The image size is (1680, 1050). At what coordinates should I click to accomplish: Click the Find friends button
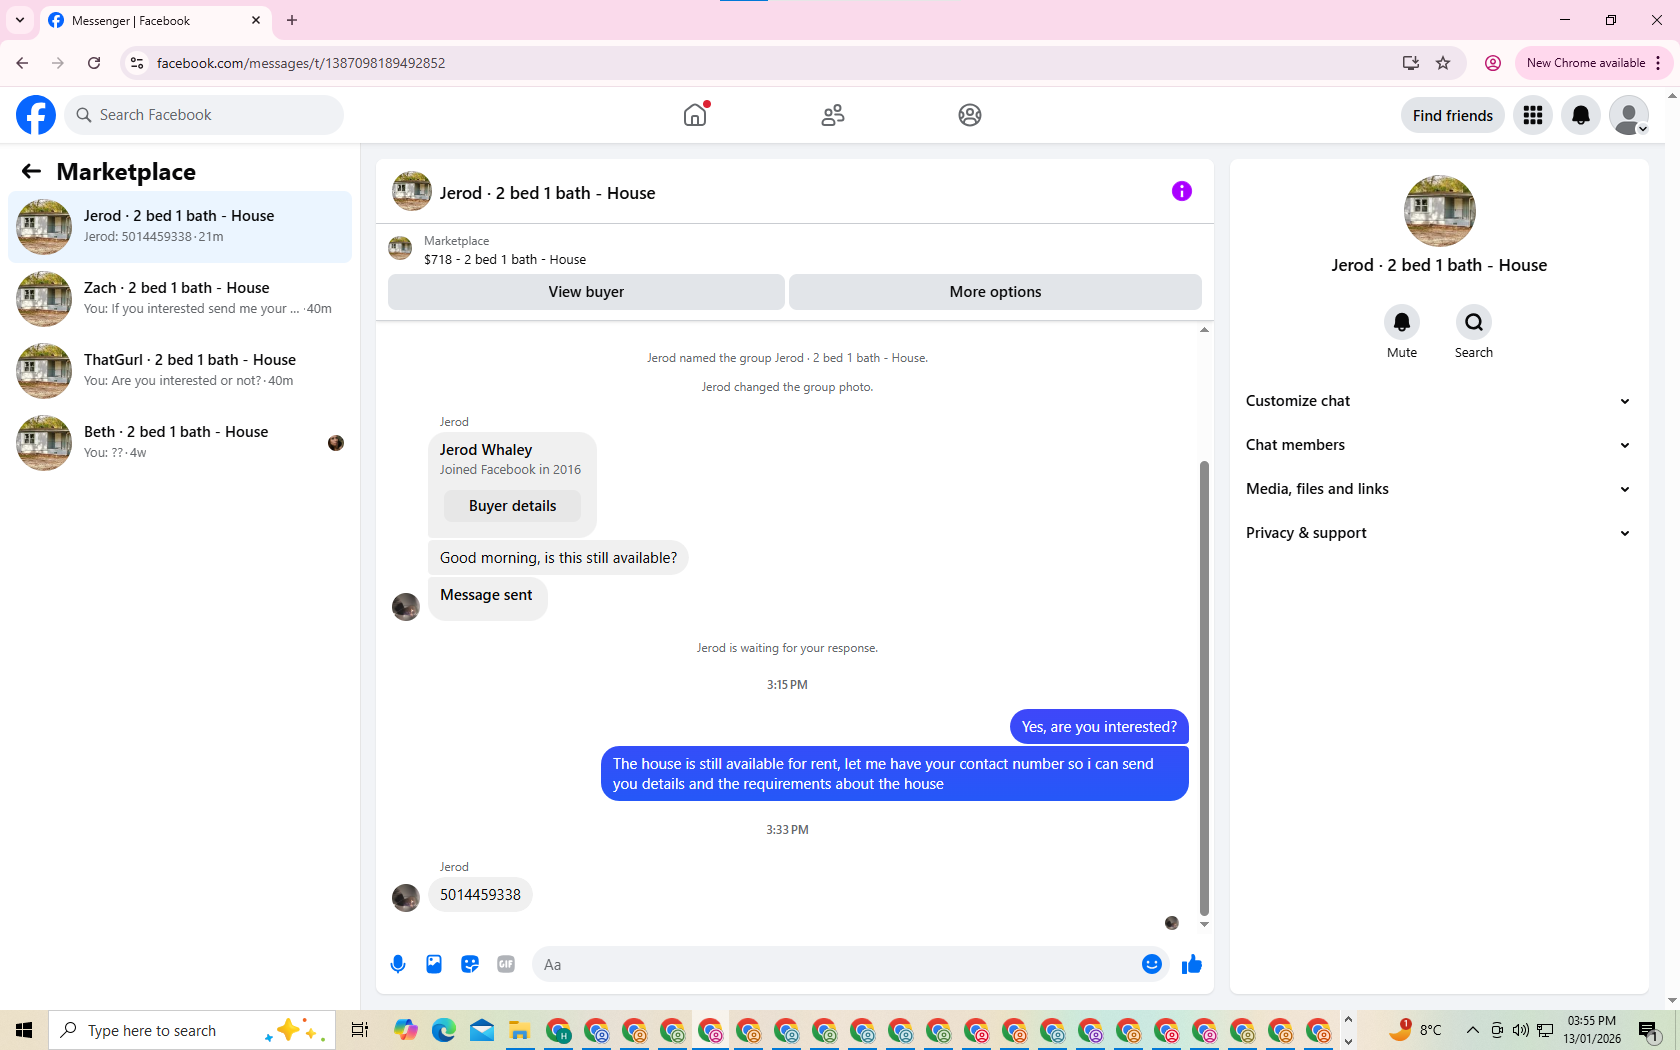pyautogui.click(x=1452, y=115)
